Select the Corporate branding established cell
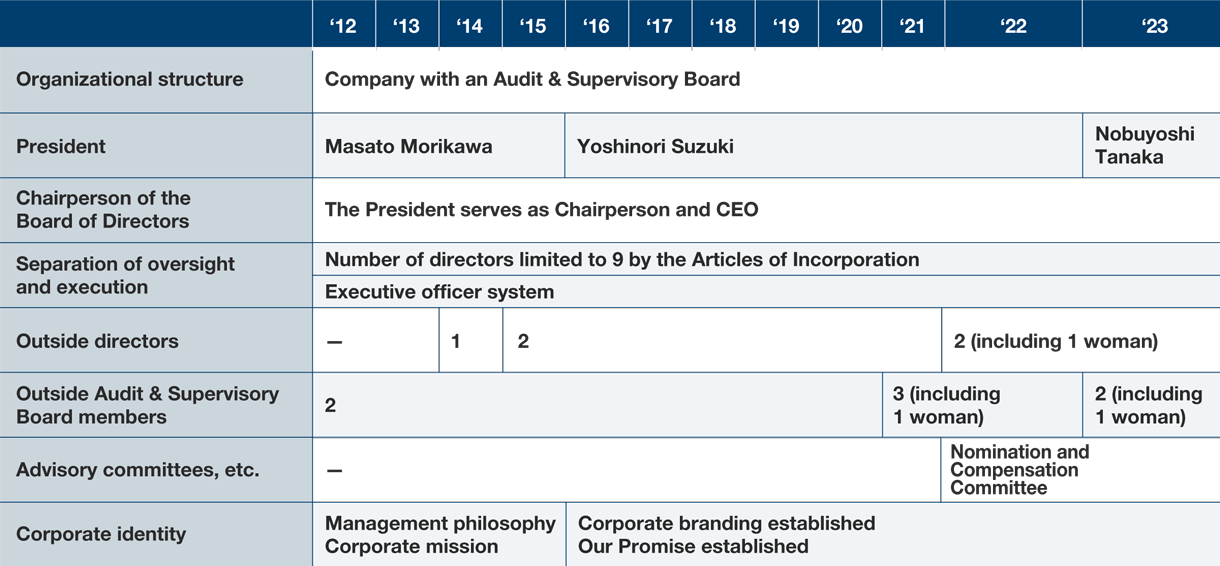This screenshot has width=1220, height=566. (x=893, y=534)
